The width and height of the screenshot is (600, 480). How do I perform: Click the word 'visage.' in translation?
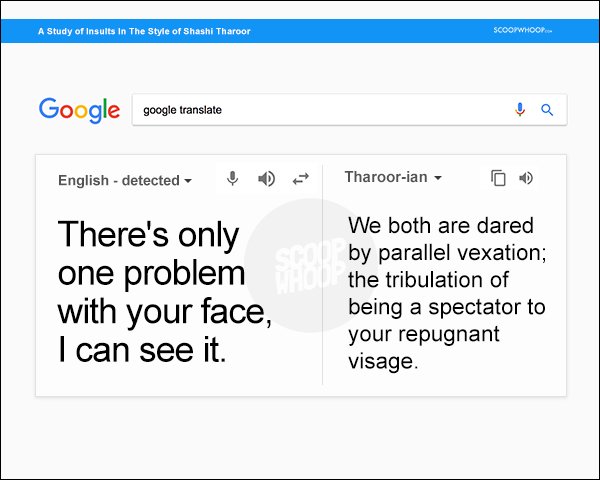coord(383,361)
